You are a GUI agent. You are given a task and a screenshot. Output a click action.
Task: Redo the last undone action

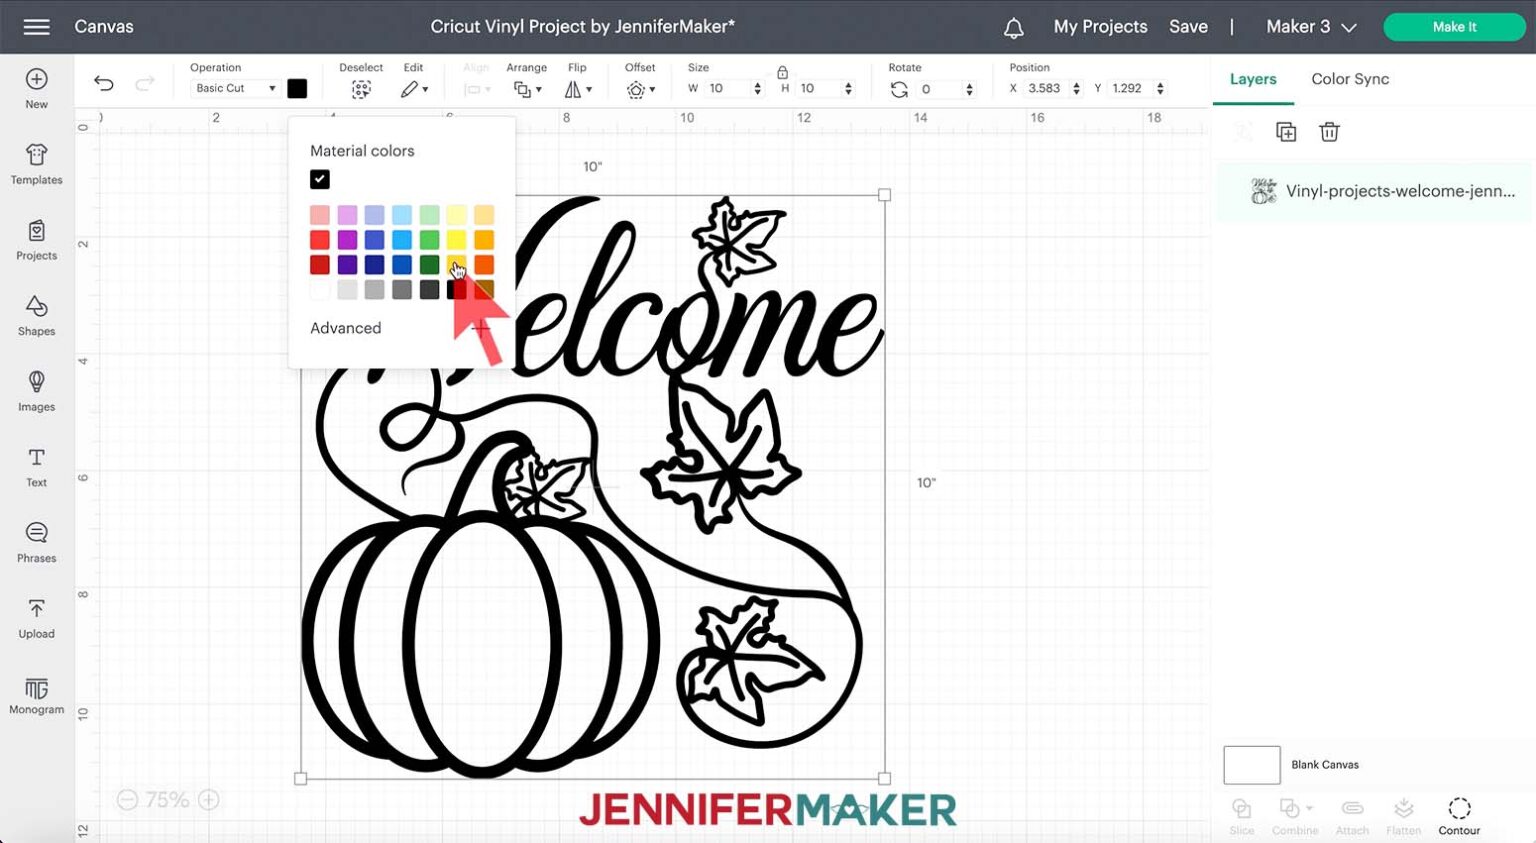pos(145,84)
